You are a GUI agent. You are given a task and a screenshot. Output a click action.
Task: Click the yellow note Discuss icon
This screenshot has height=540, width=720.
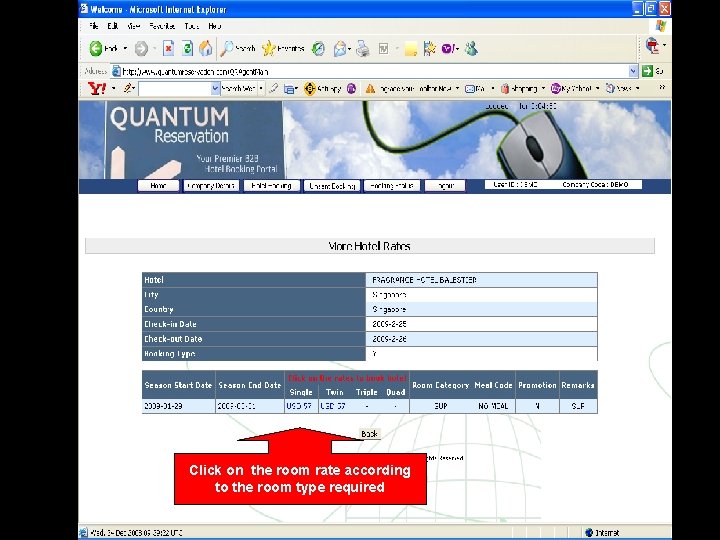(x=411, y=49)
